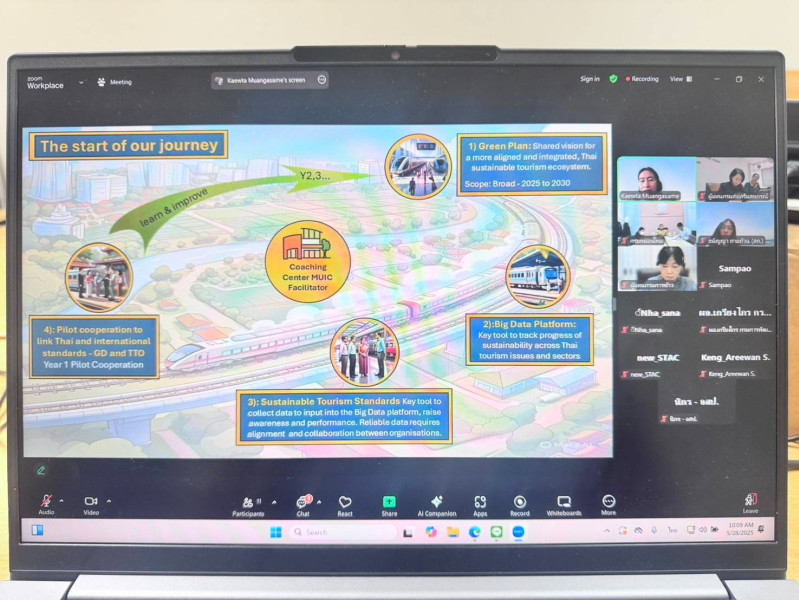This screenshot has width=799, height=600.
Task: Expand the video options caret
Action: (x=109, y=500)
